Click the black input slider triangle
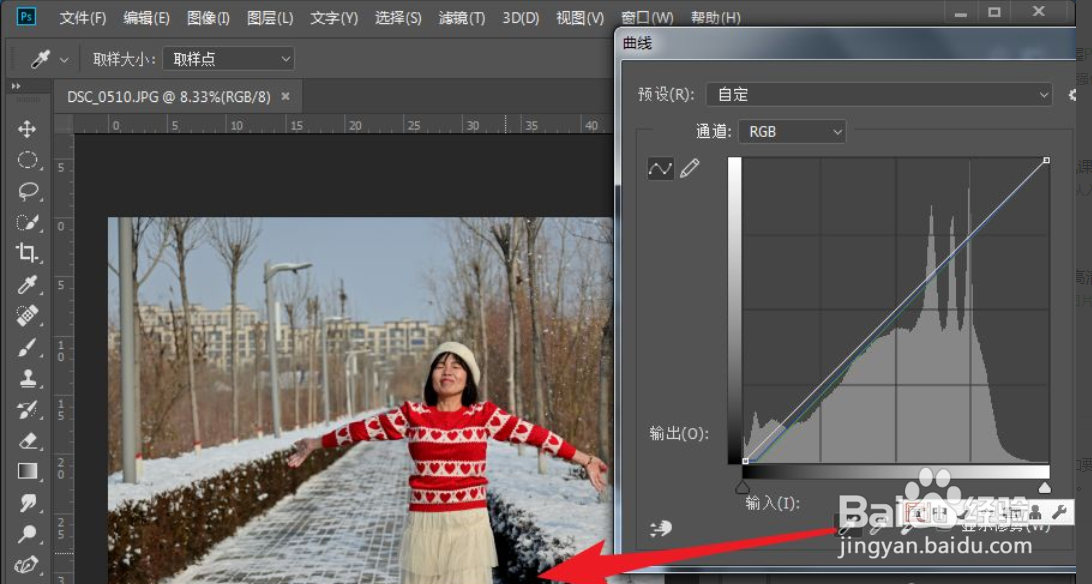The height and width of the screenshot is (584, 1092). [x=743, y=487]
